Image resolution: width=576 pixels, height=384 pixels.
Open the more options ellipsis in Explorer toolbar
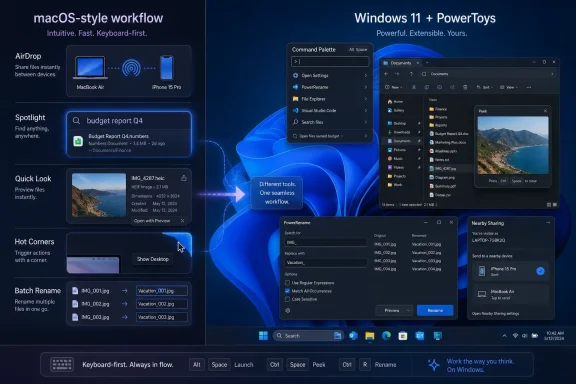pos(529,87)
